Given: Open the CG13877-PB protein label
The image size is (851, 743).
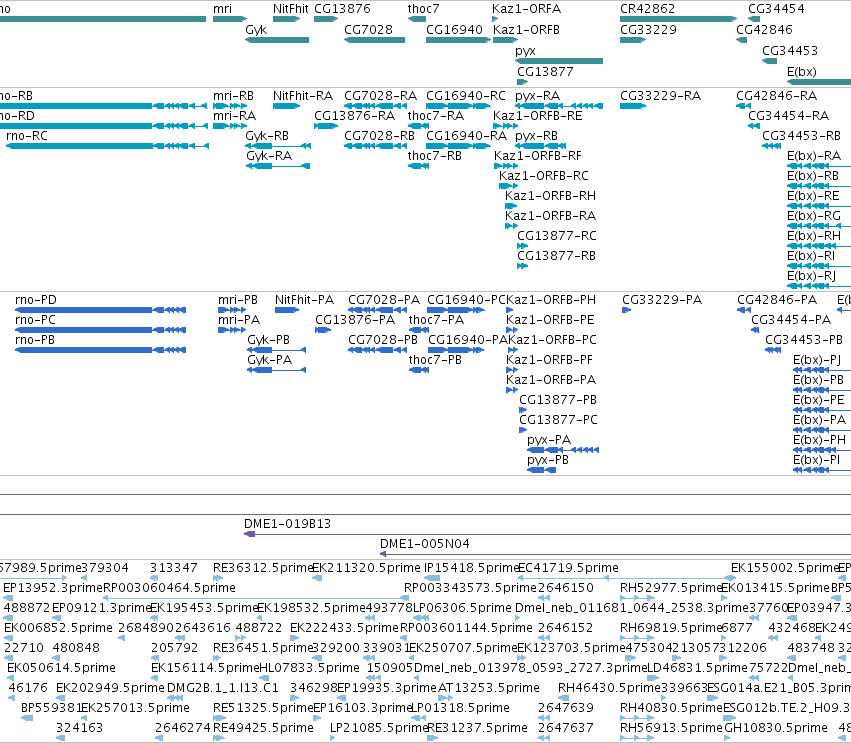Looking at the screenshot, I should (558, 400).
